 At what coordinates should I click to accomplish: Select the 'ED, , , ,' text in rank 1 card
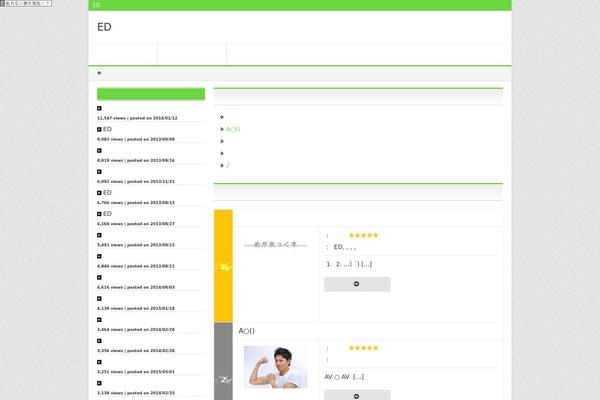click(345, 247)
